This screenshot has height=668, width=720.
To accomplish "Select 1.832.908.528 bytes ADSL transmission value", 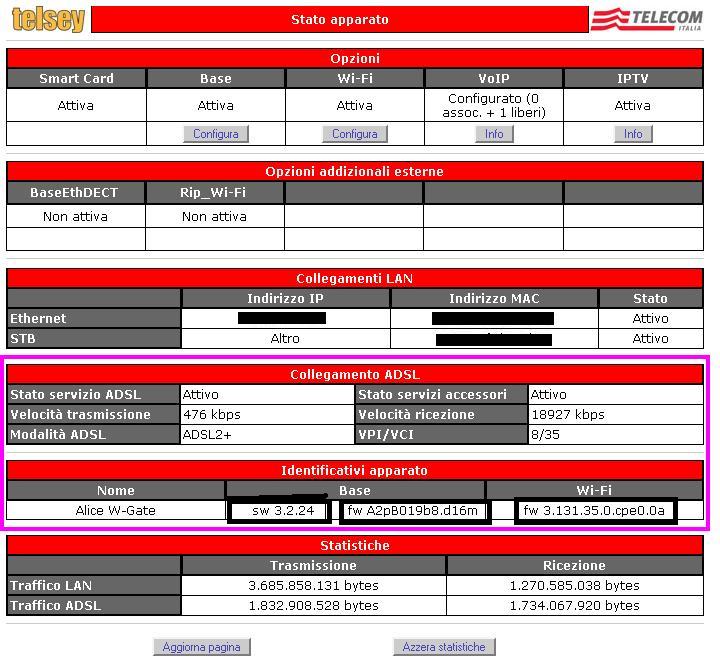I will pyautogui.click(x=314, y=606).
